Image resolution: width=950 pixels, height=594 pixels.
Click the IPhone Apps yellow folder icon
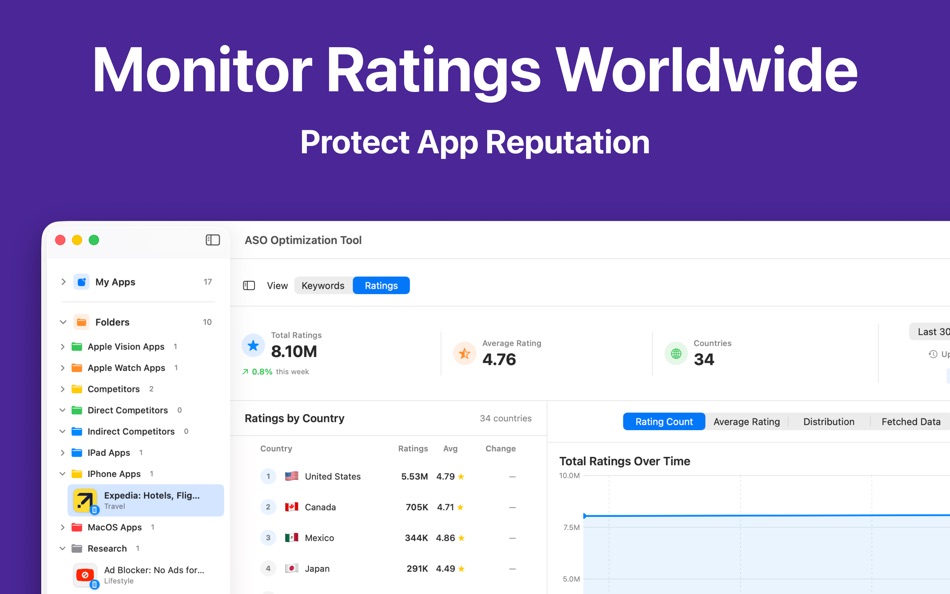click(76, 474)
